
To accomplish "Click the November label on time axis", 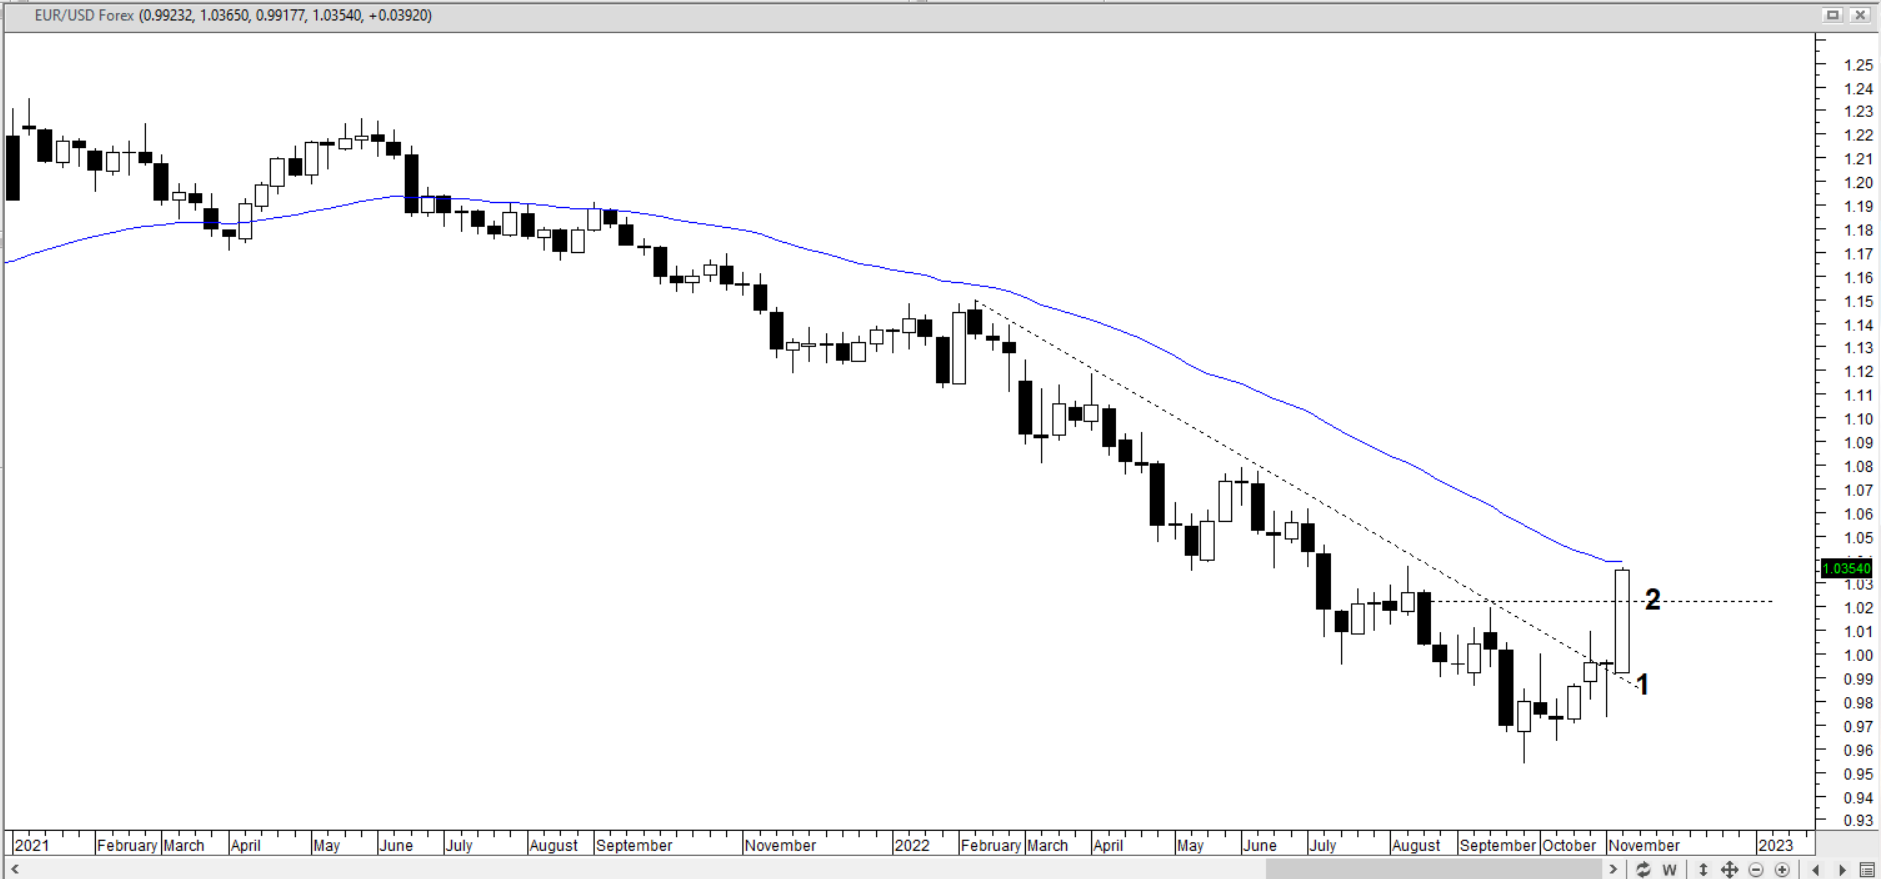I will 1644,845.
